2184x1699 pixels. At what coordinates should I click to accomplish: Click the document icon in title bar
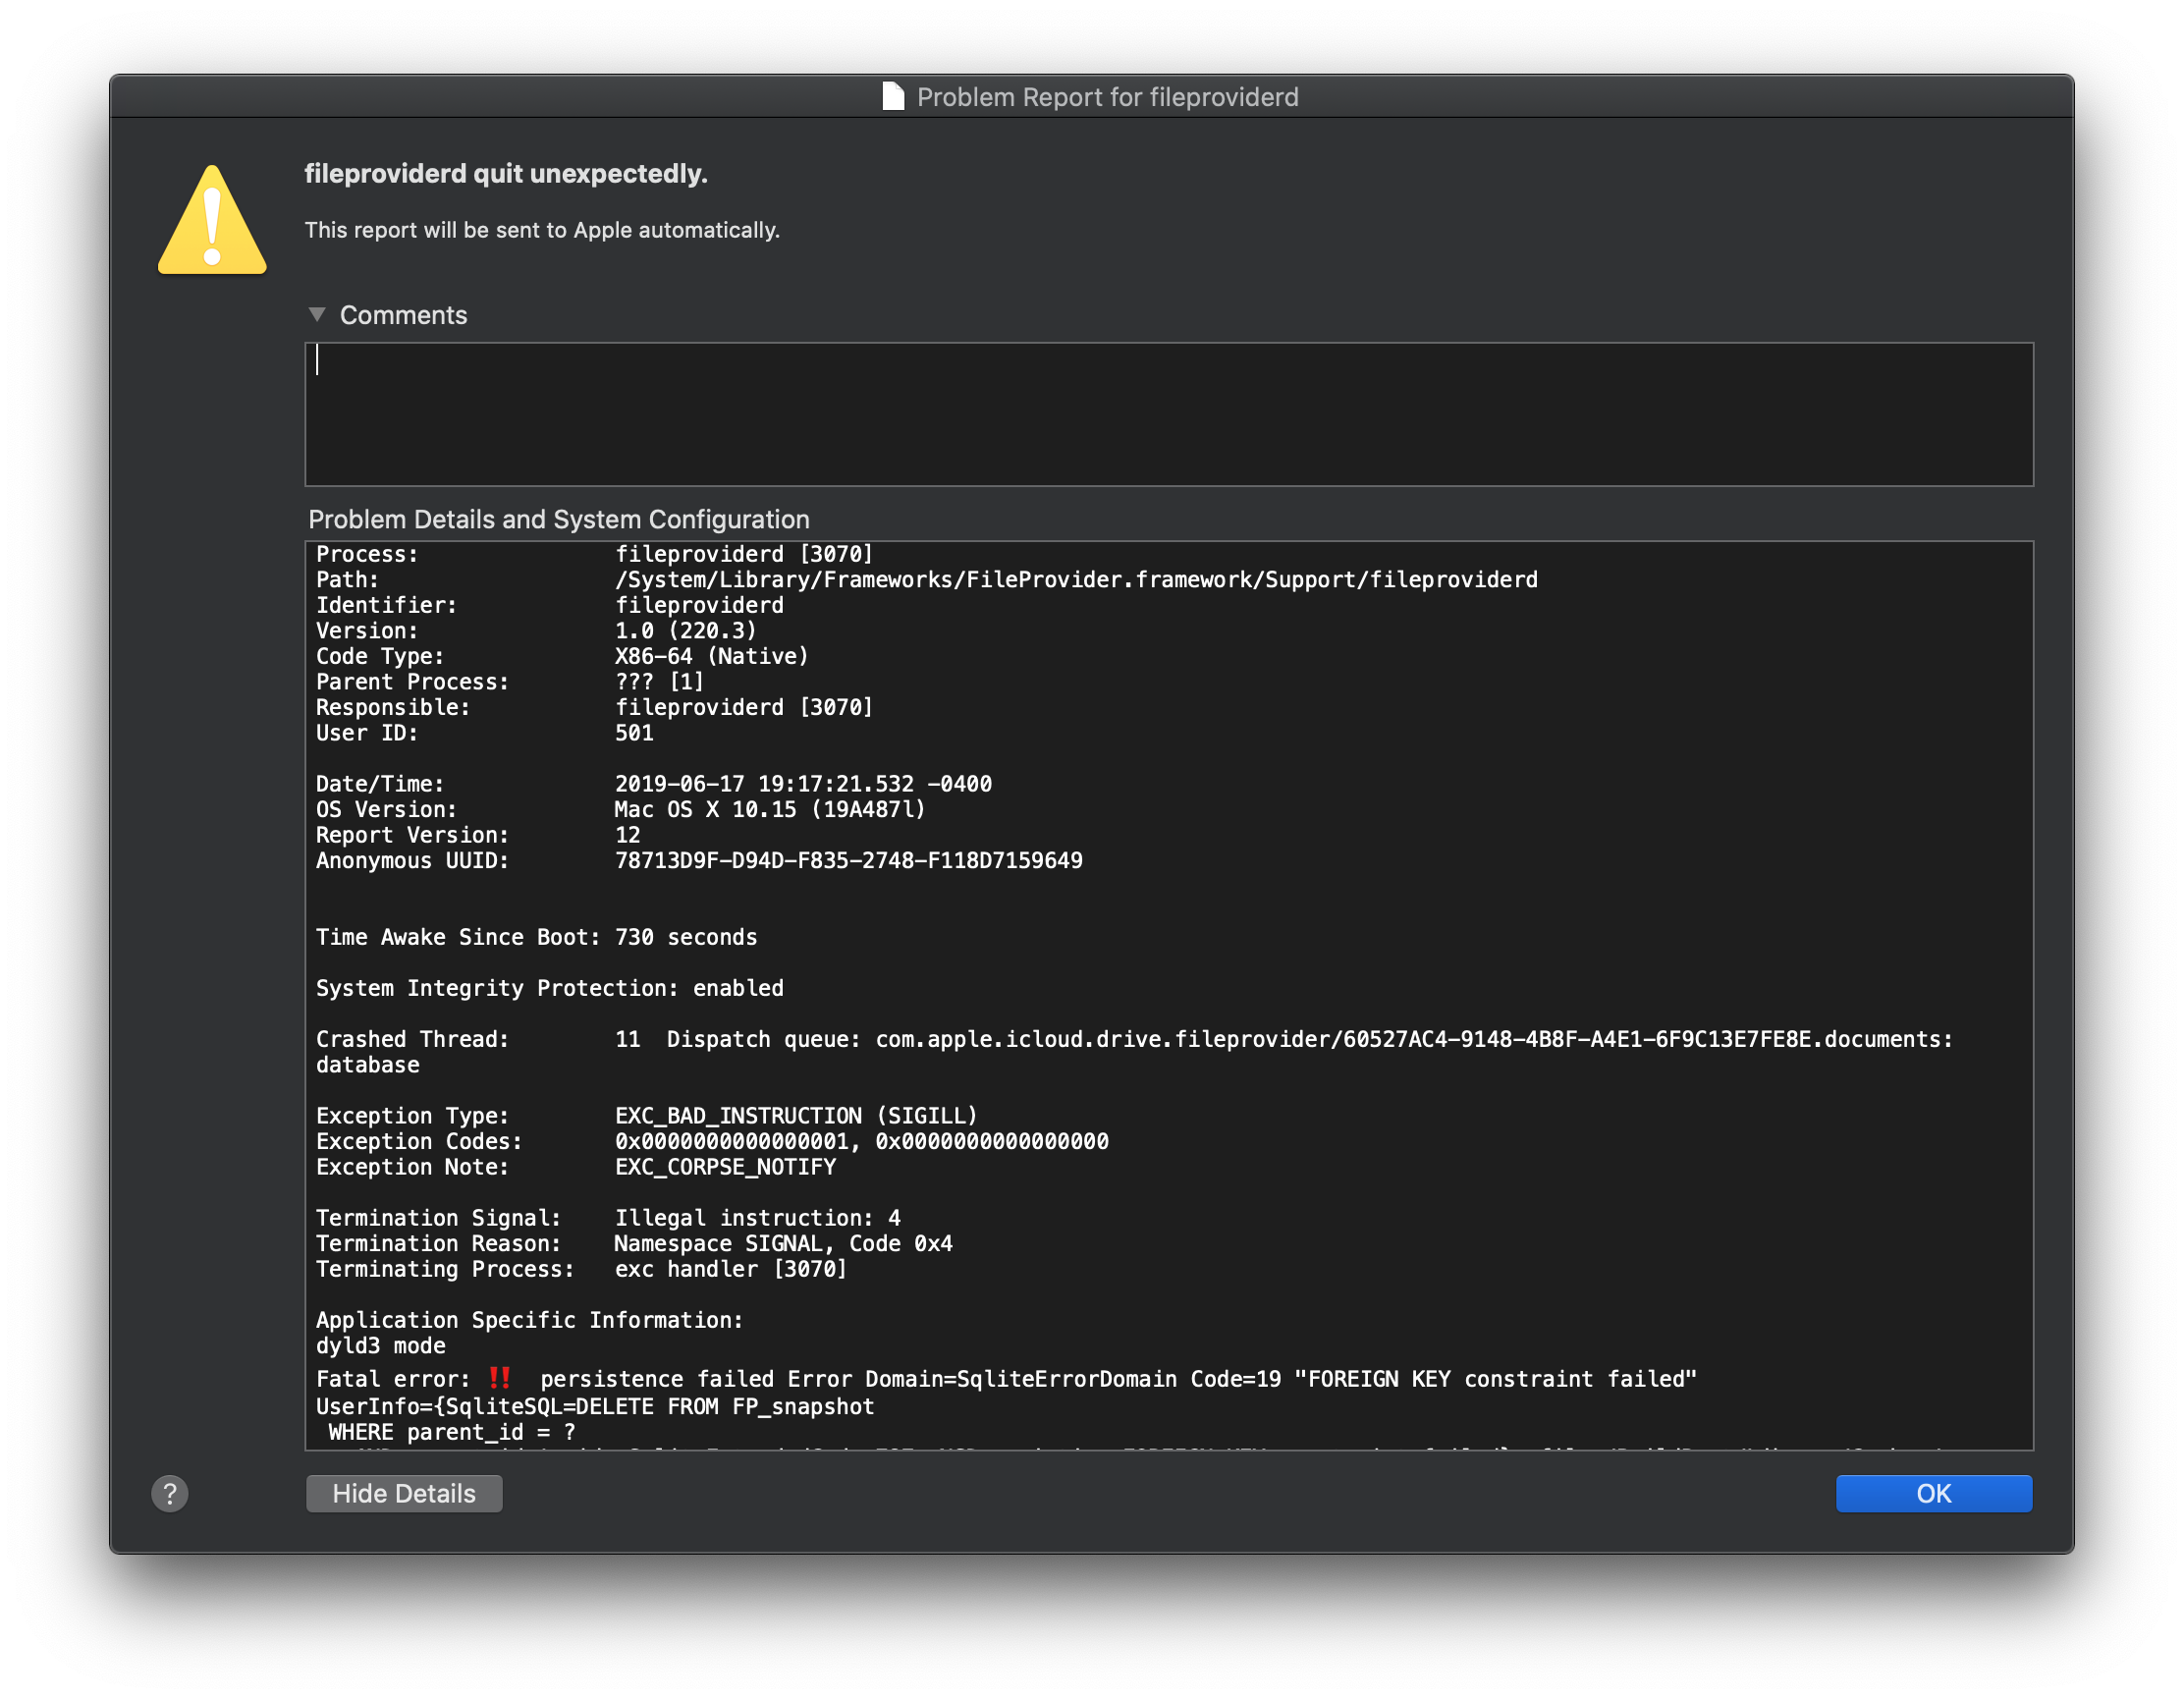click(x=893, y=97)
